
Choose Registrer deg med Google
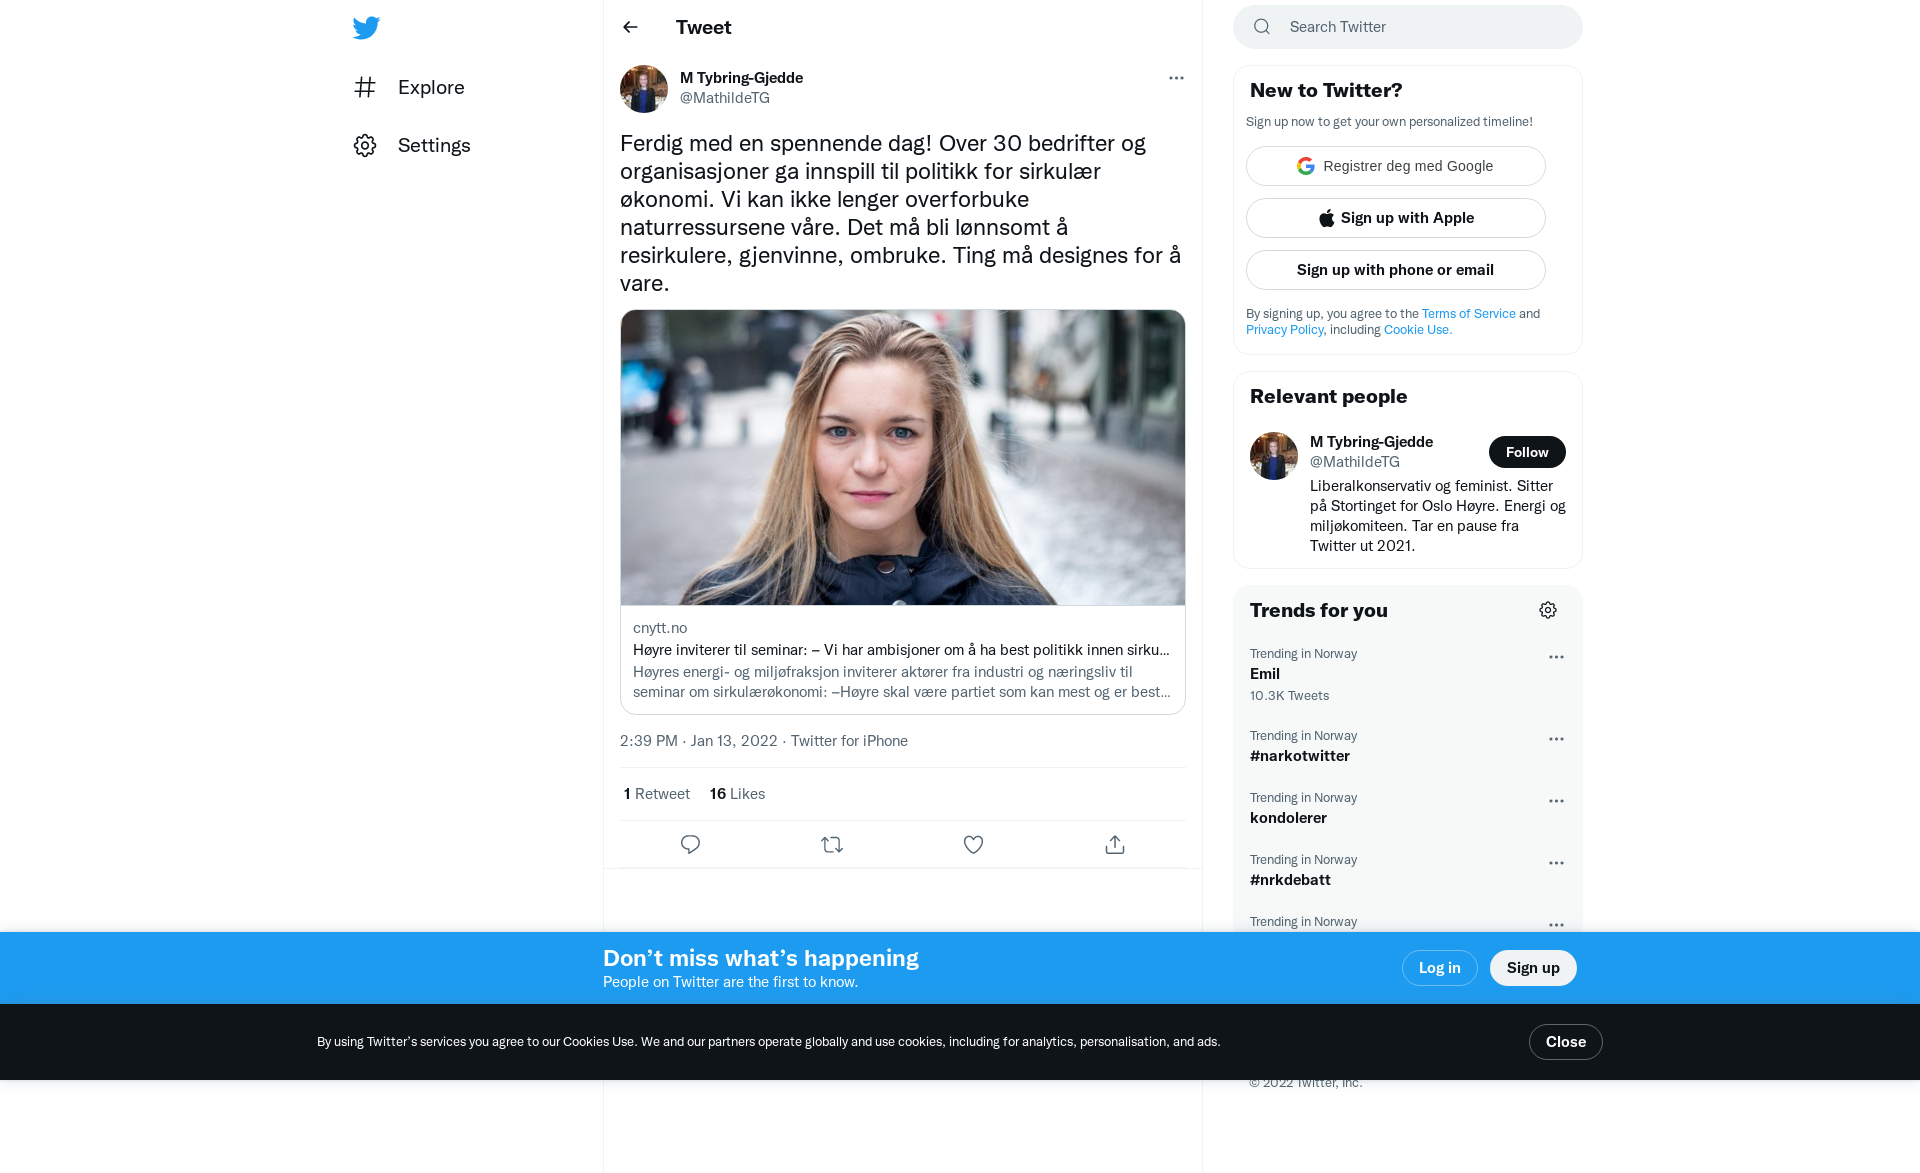(1396, 166)
